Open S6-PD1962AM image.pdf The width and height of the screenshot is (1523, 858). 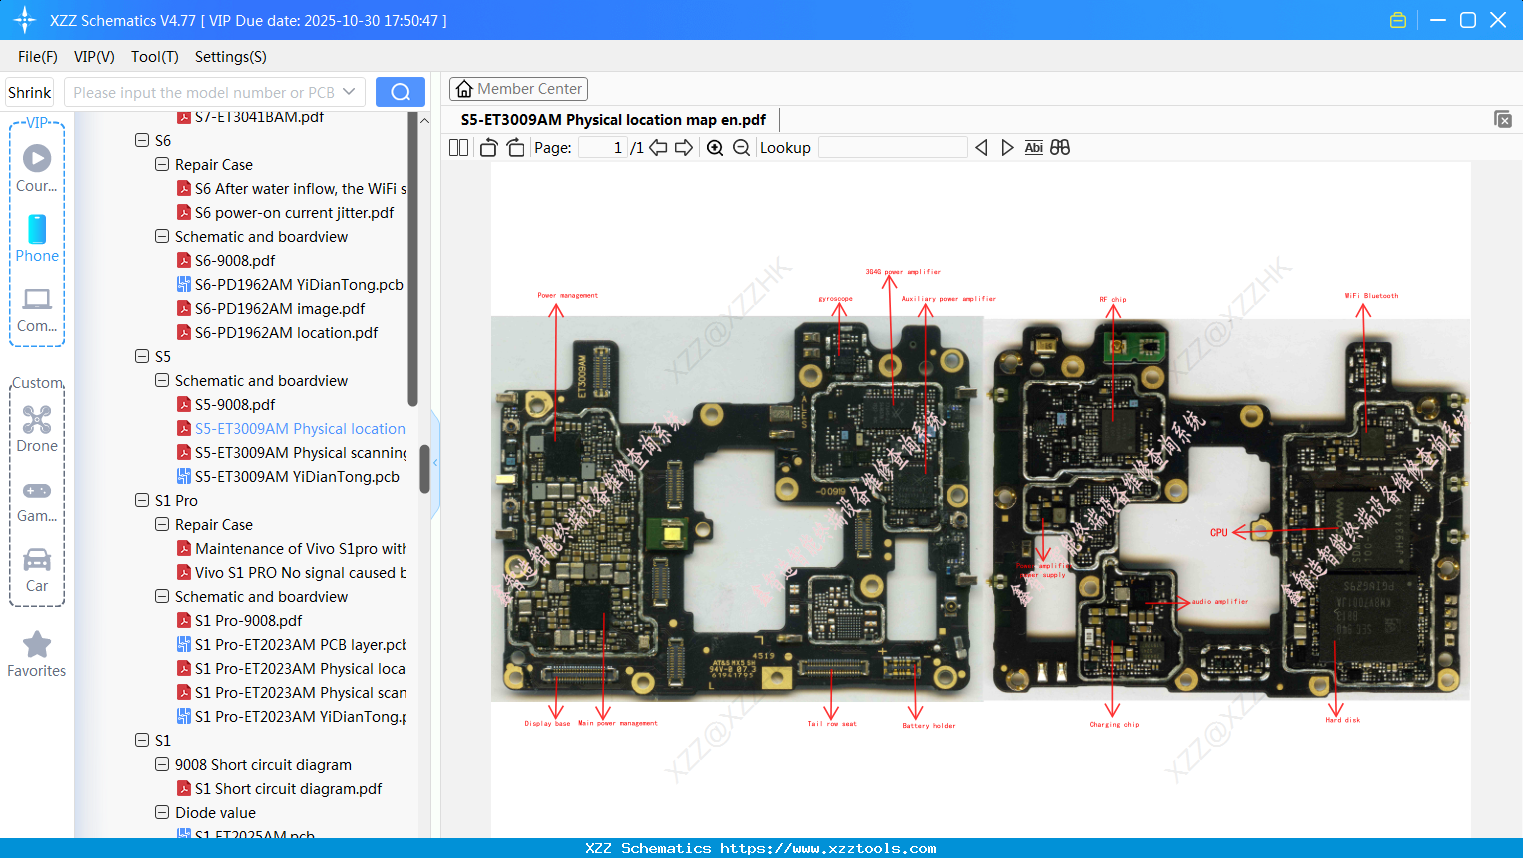tap(280, 309)
